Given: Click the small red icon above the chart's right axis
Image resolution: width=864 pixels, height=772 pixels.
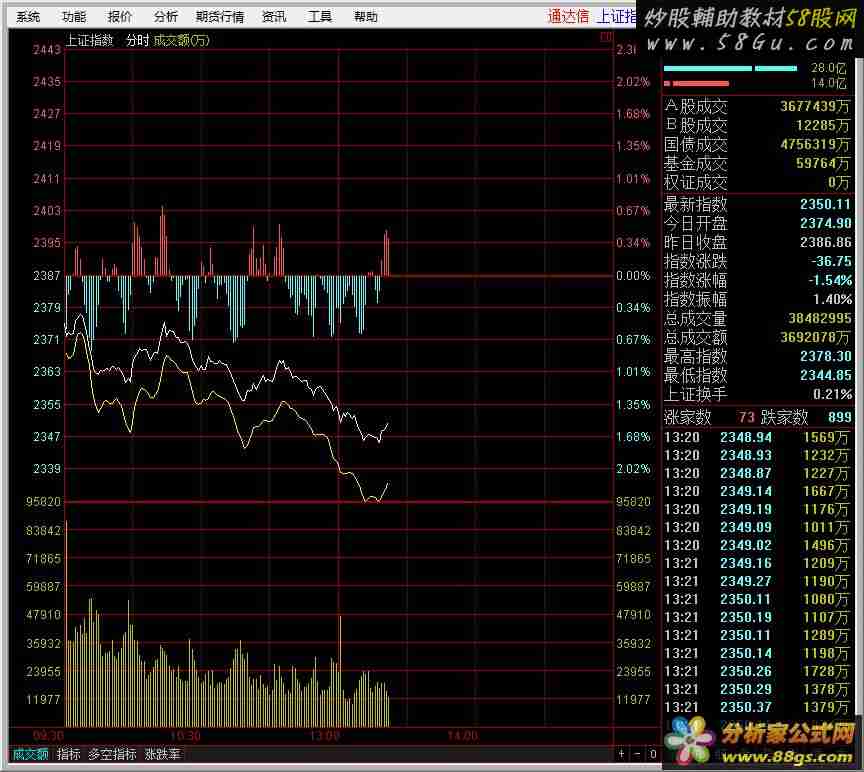Looking at the screenshot, I should coord(606,37).
